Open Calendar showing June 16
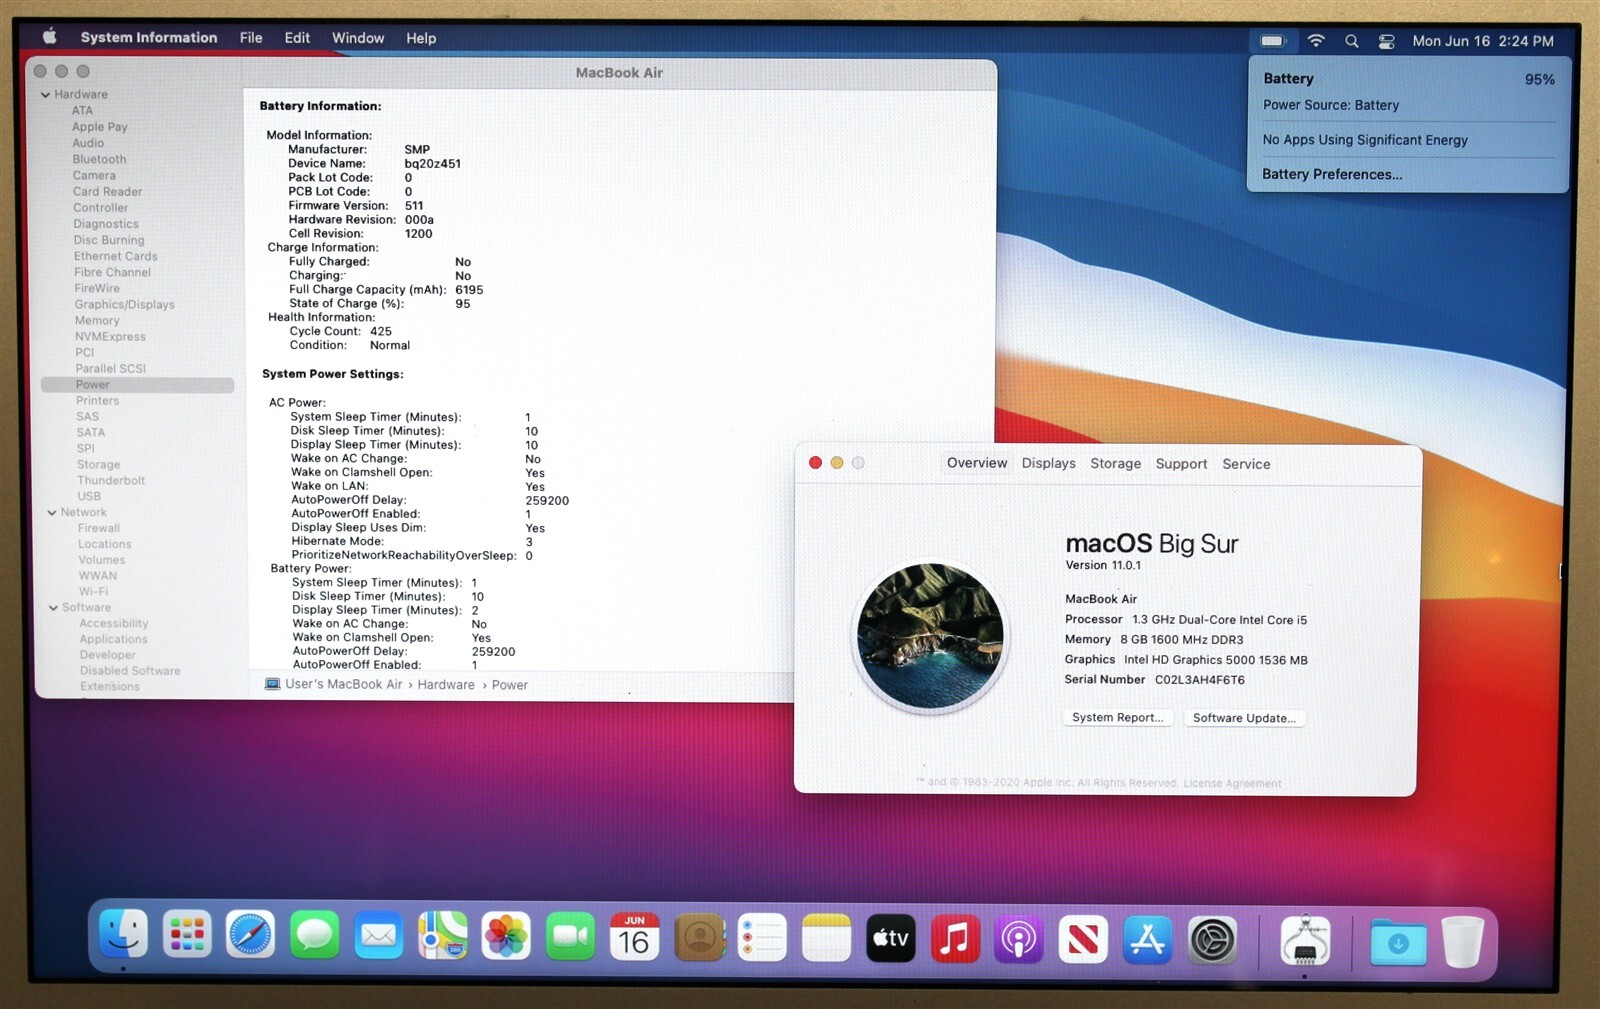Image resolution: width=1600 pixels, height=1009 pixels. coord(634,937)
